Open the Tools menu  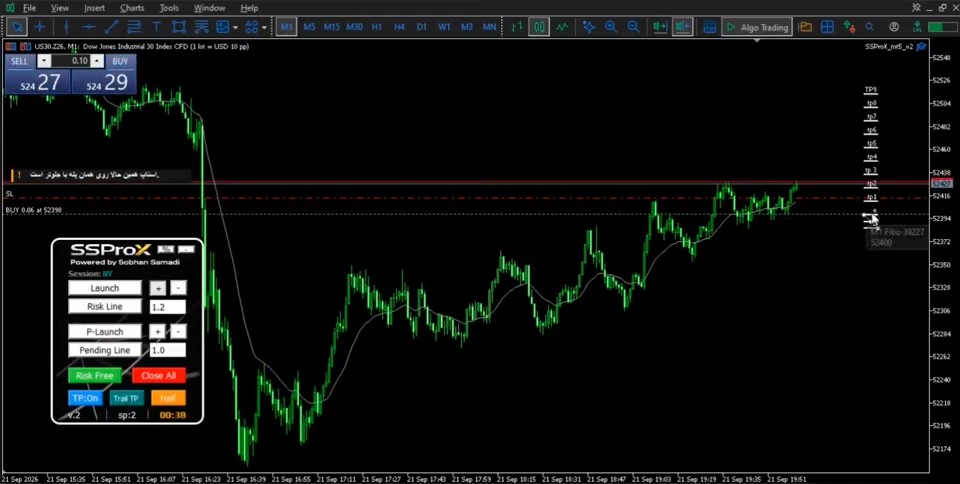coord(169,8)
